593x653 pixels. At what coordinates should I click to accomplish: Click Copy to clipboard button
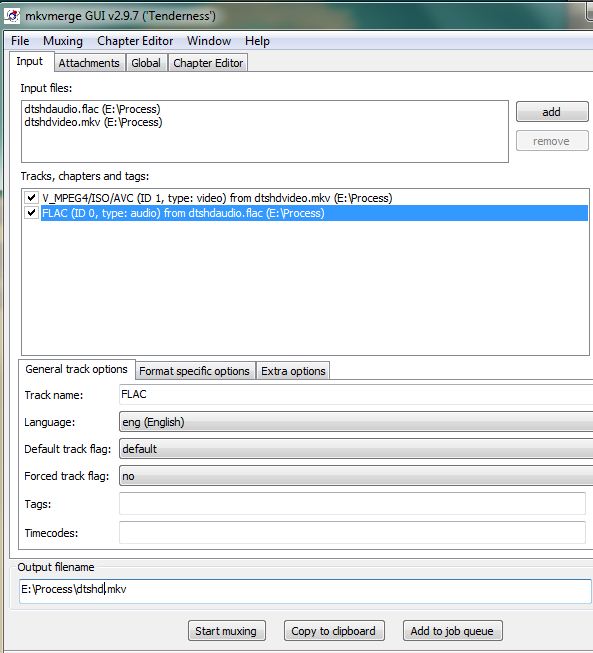(334, 631)
